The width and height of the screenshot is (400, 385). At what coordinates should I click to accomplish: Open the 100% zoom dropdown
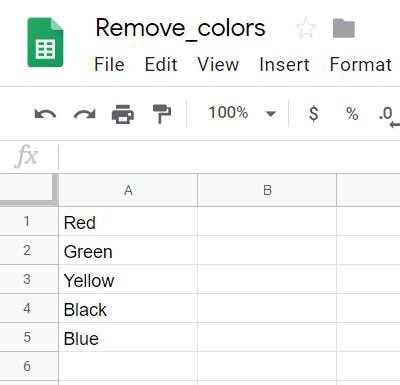click(242, 113)
